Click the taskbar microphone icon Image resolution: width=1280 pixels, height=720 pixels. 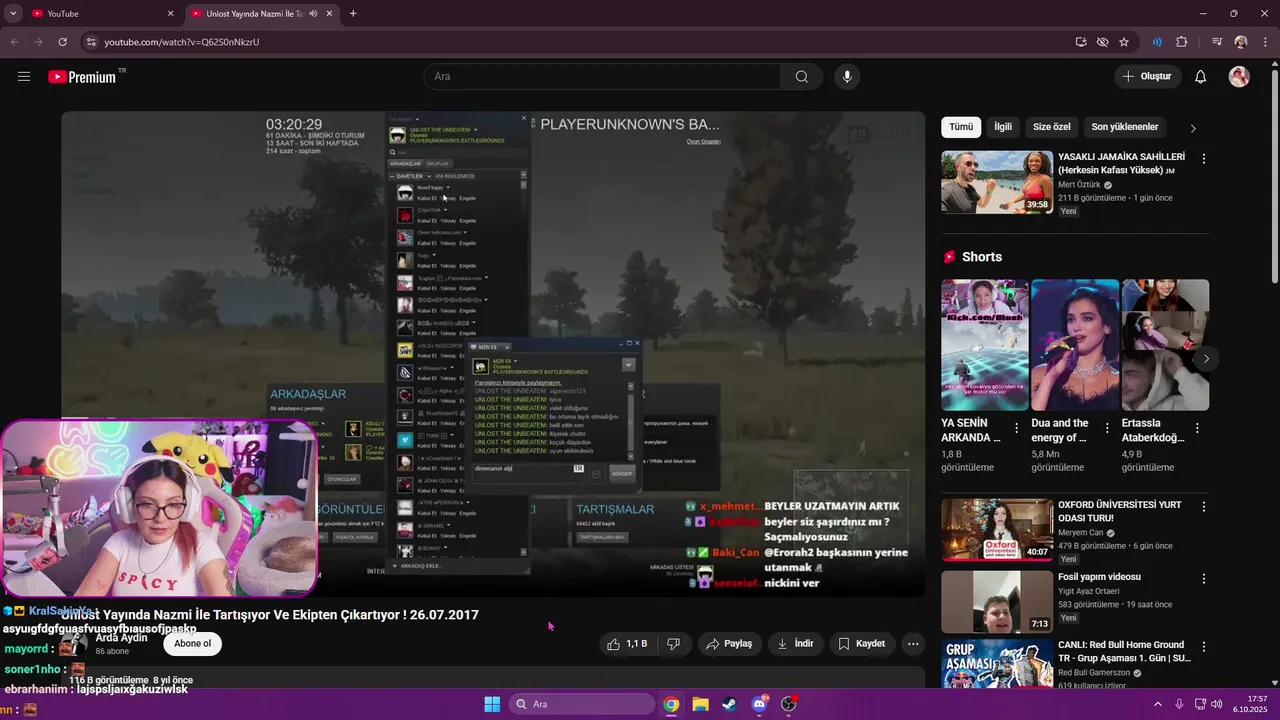[1179, 704]
